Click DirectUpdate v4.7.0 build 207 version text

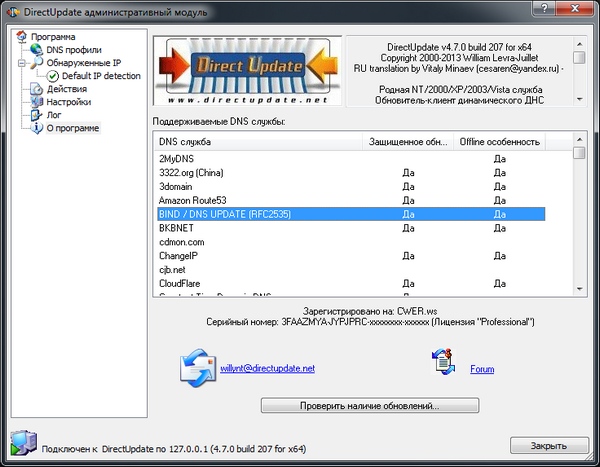pyautogui.click(x=459, y=47)
